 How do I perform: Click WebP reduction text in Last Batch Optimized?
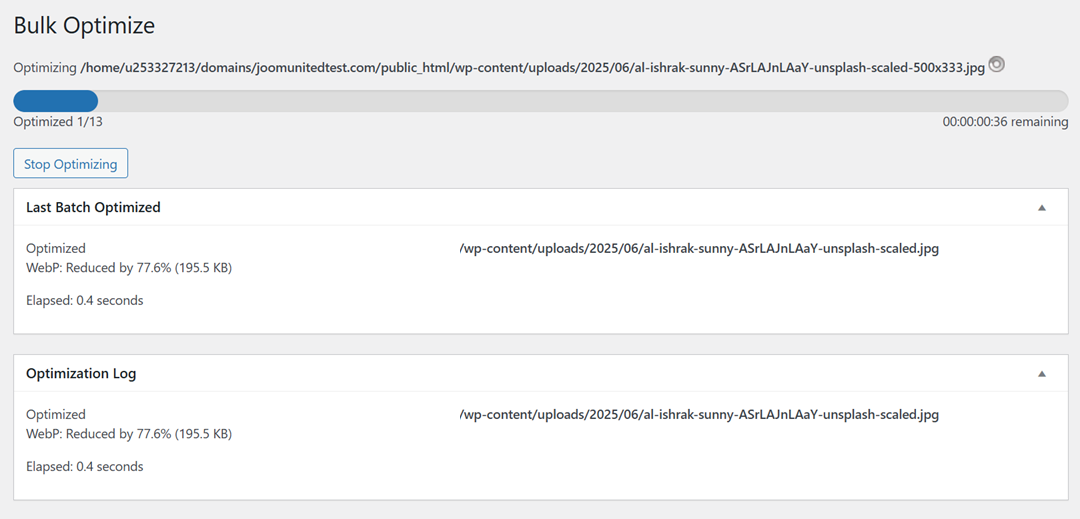[x=129, y=268]
